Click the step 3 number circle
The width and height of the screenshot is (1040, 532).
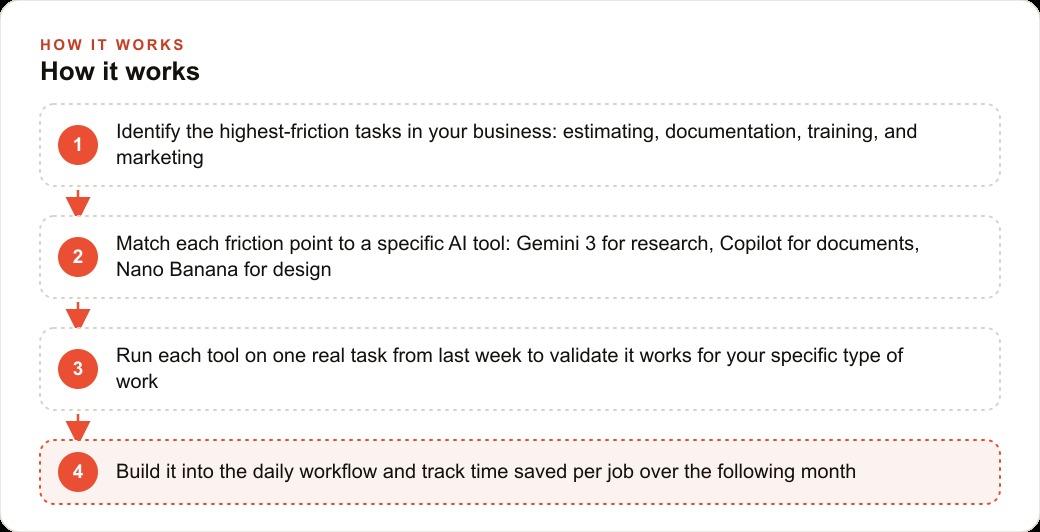(78, 368)
